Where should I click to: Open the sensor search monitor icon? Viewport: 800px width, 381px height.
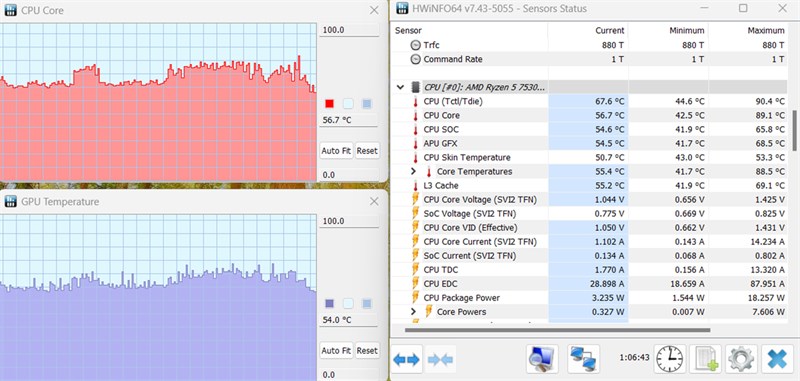point(542,359)
